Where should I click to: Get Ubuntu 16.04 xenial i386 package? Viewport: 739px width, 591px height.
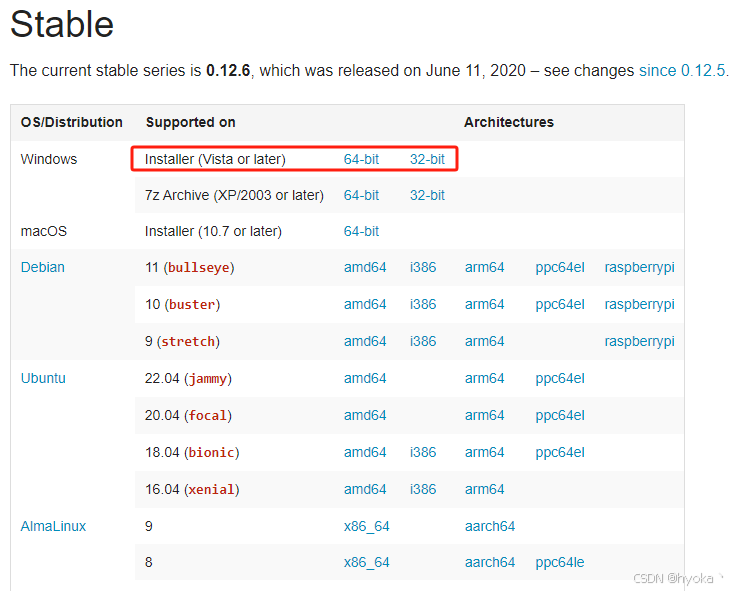423,489
